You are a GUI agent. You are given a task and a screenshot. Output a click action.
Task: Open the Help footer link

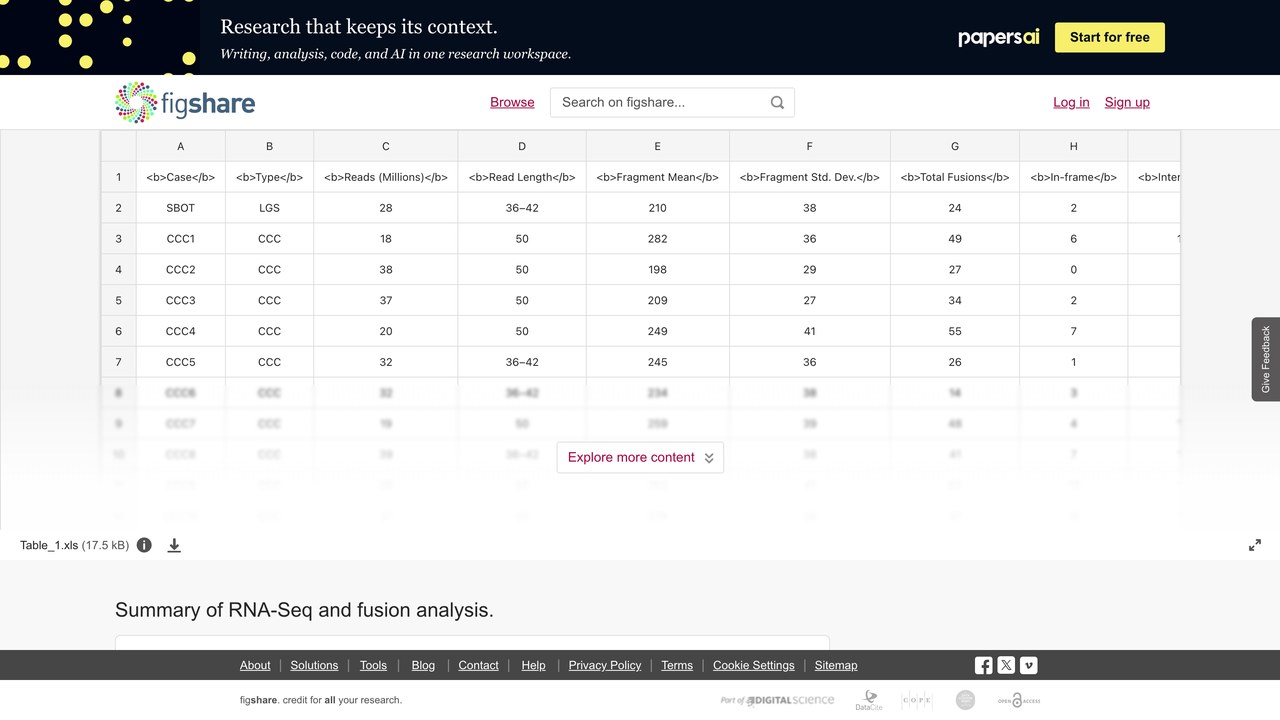533,665
